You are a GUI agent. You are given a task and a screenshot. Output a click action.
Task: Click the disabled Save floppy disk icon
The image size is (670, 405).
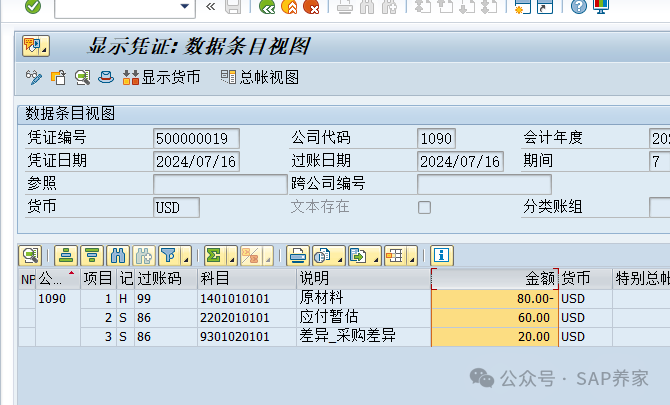point(233,6)
